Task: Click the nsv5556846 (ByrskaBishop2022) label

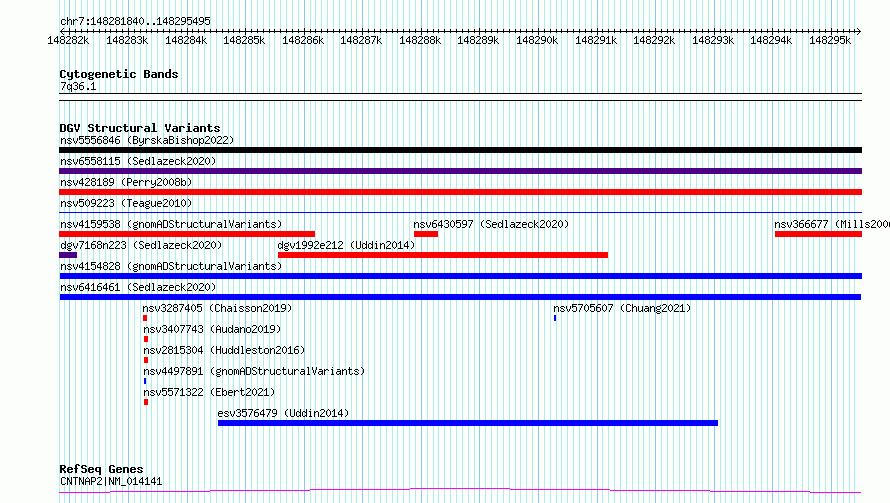Action: pyautogui.click(x=147, y=140)
